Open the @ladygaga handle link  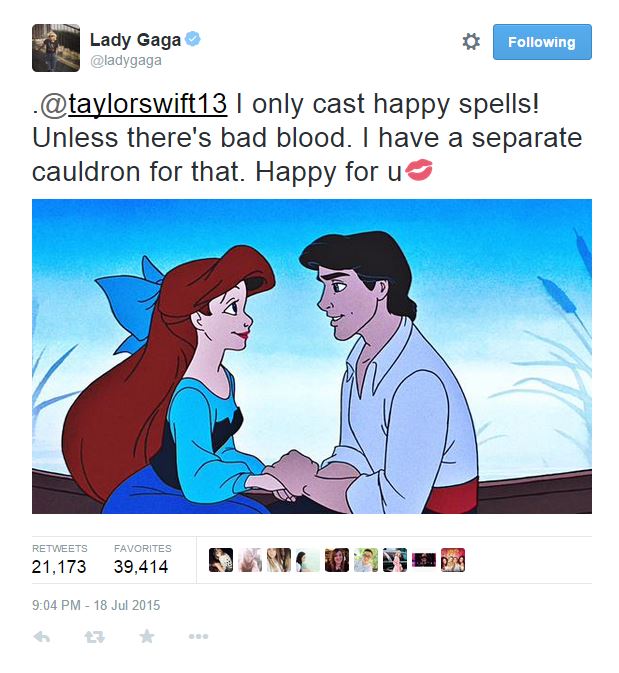(126, 61)
